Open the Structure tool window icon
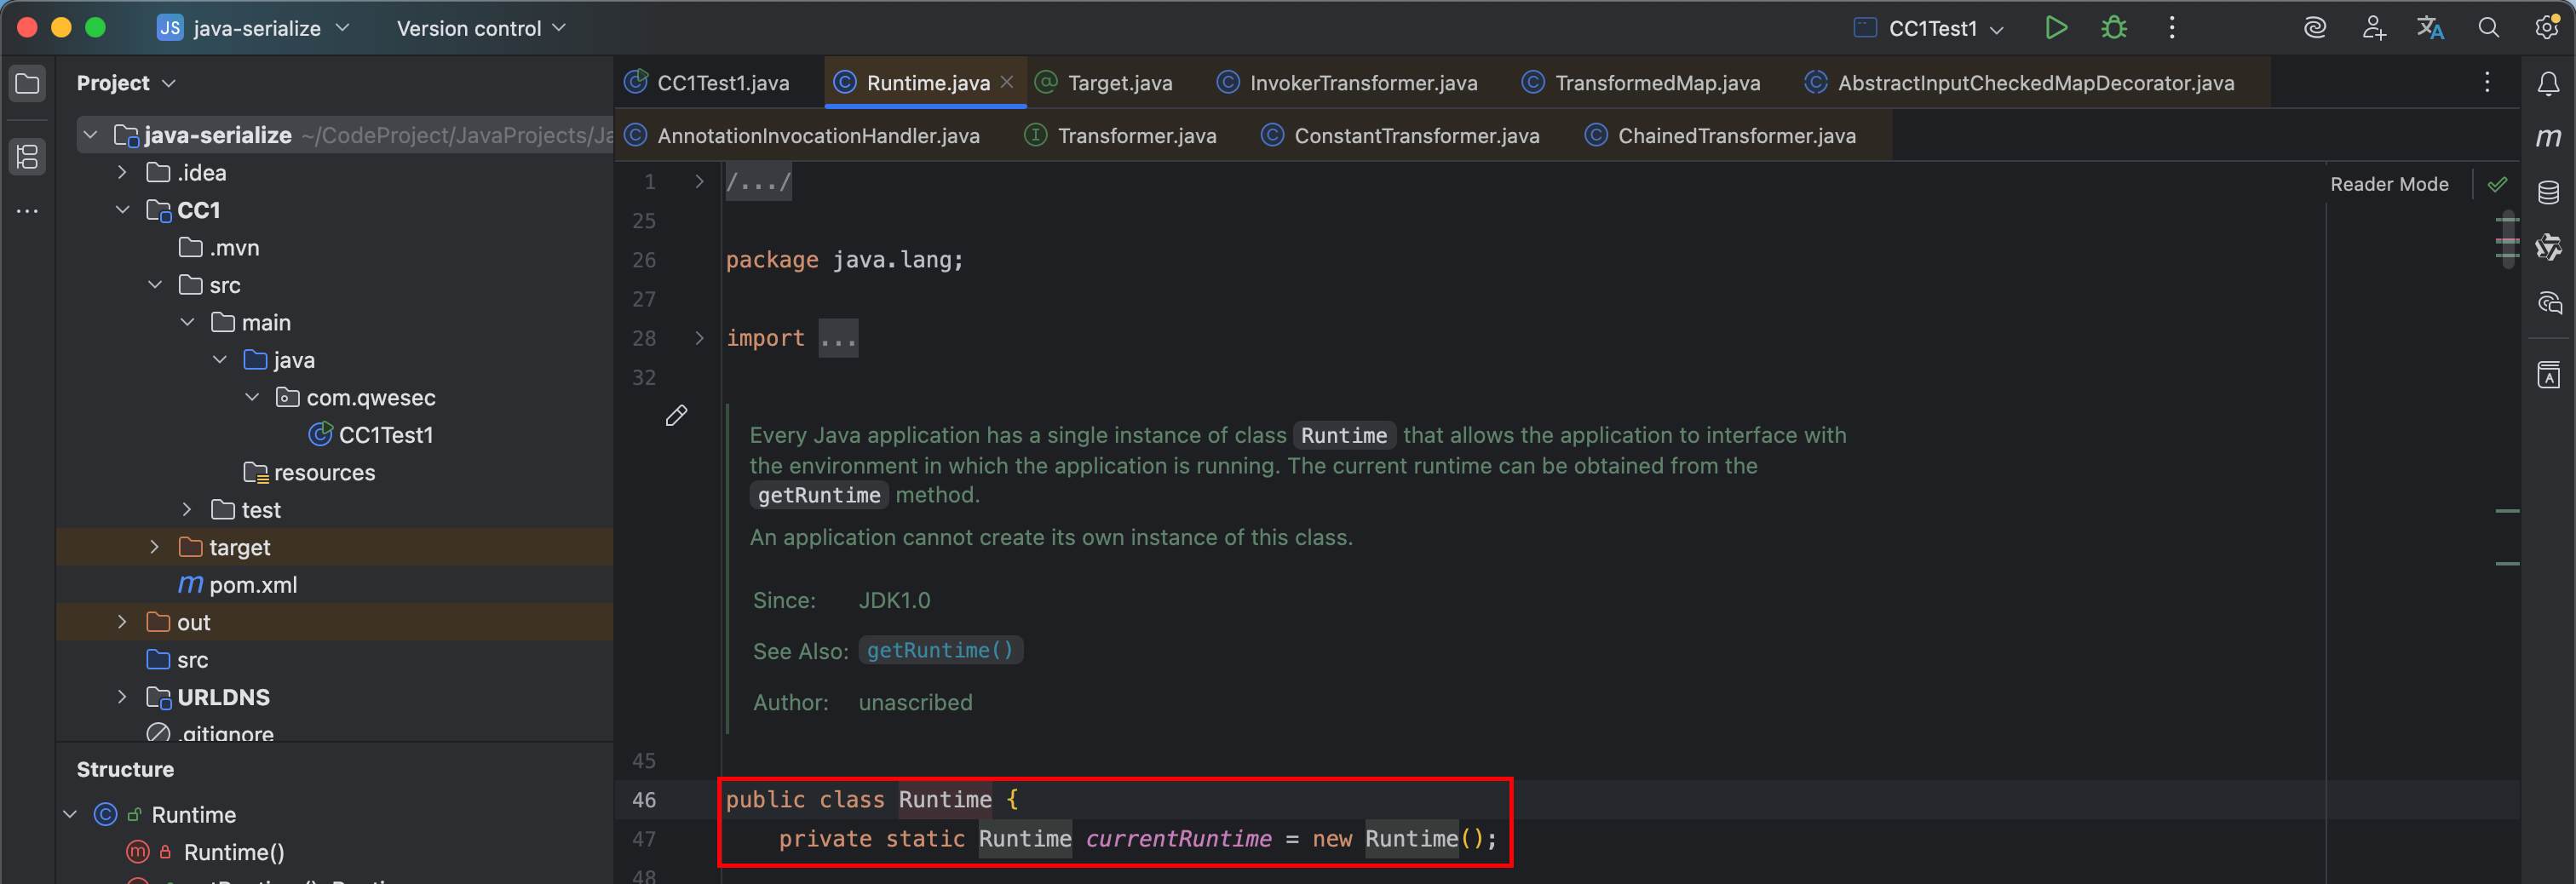 click(28, 156)
